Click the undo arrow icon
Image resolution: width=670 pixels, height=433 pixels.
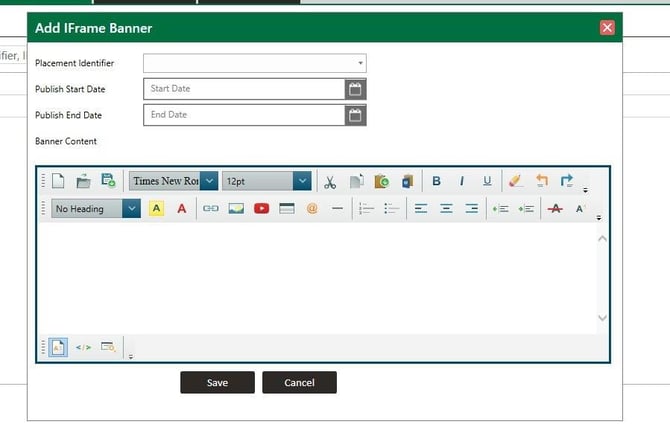[541, 181]
